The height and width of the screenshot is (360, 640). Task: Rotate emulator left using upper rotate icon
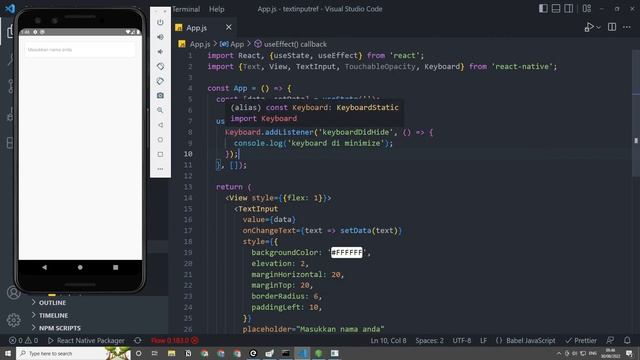[x=160, y=66]
